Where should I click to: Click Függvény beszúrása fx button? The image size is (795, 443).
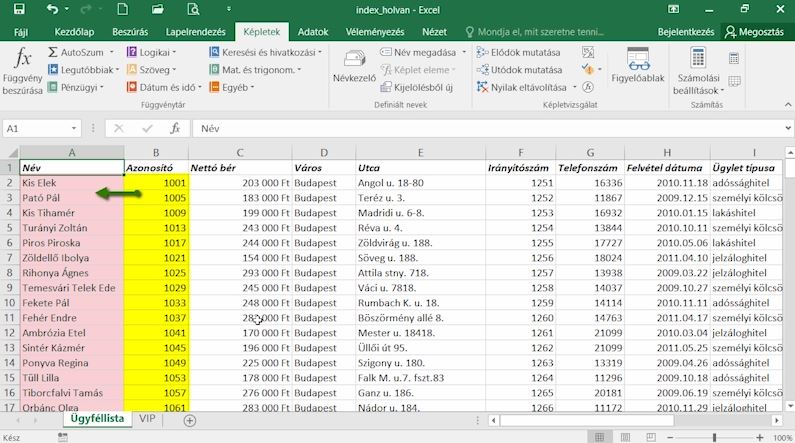(x=22, y=71)
